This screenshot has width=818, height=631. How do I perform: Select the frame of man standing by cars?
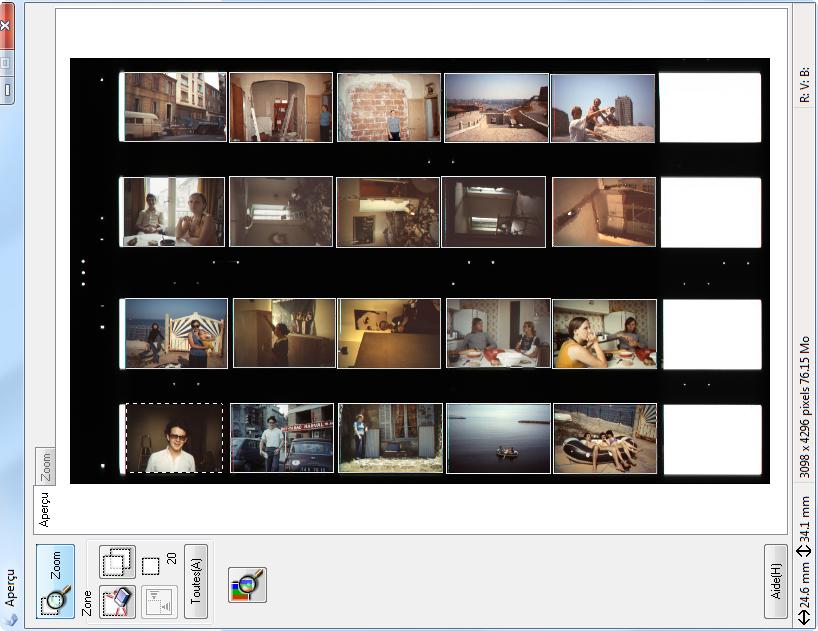point(282,438)
